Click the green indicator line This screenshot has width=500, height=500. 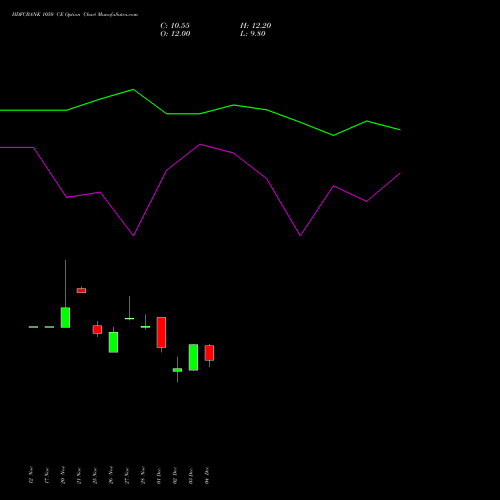tap(200, 114)
